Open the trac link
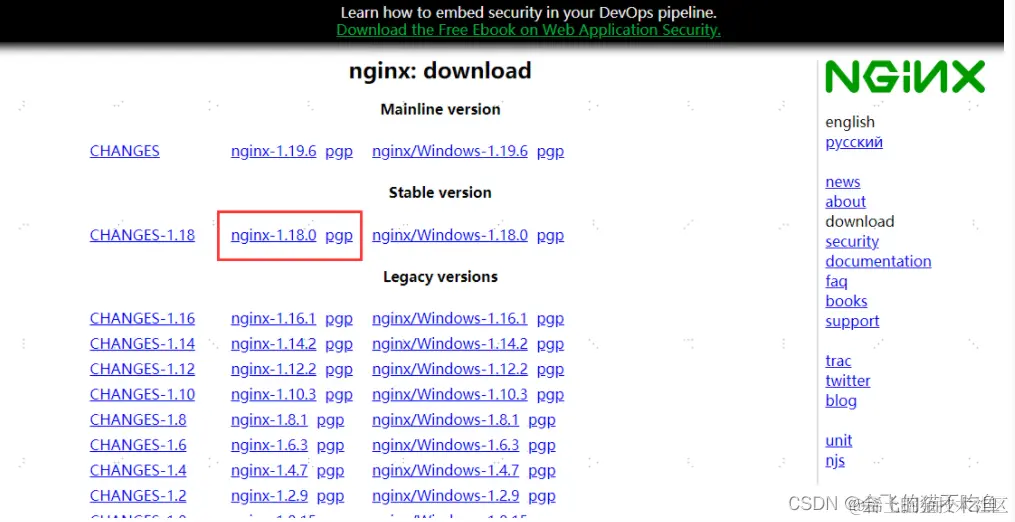1015x522 pixels. [838, 361]
